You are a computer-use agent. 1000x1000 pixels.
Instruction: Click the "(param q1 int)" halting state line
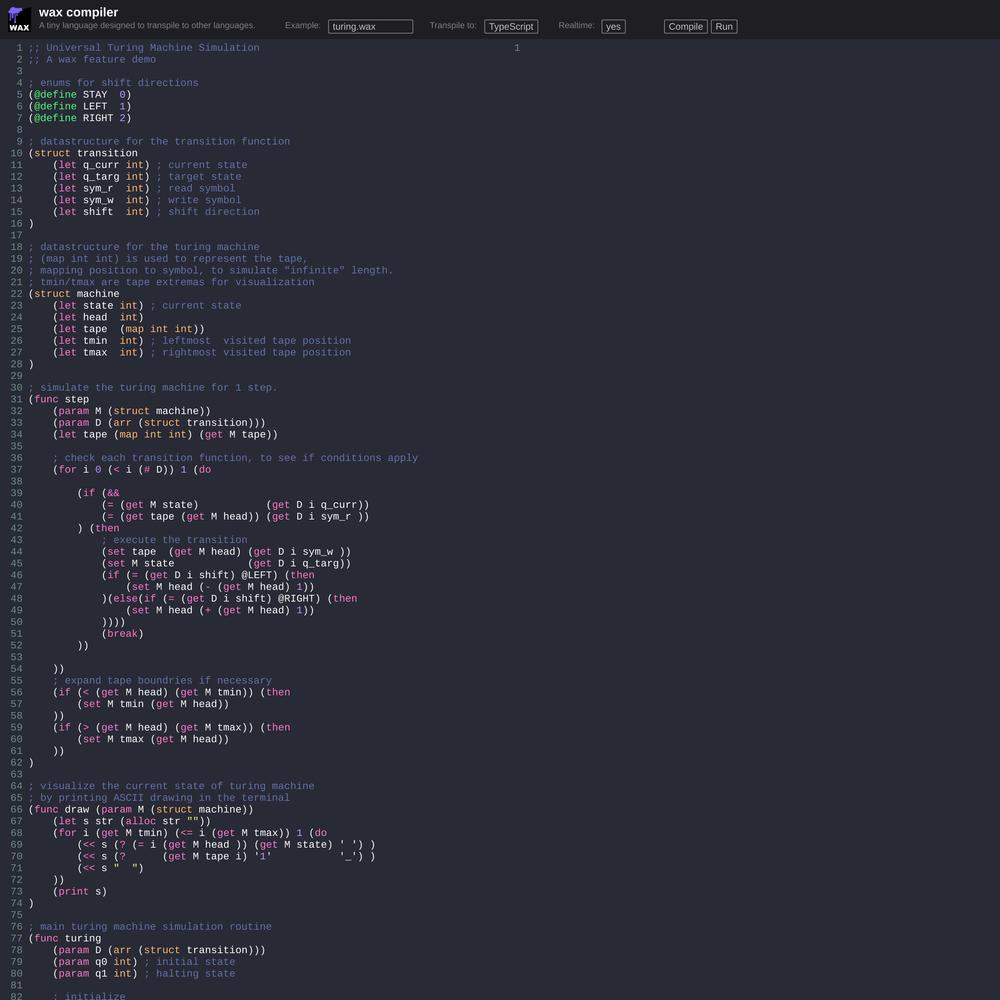[143, 974]
